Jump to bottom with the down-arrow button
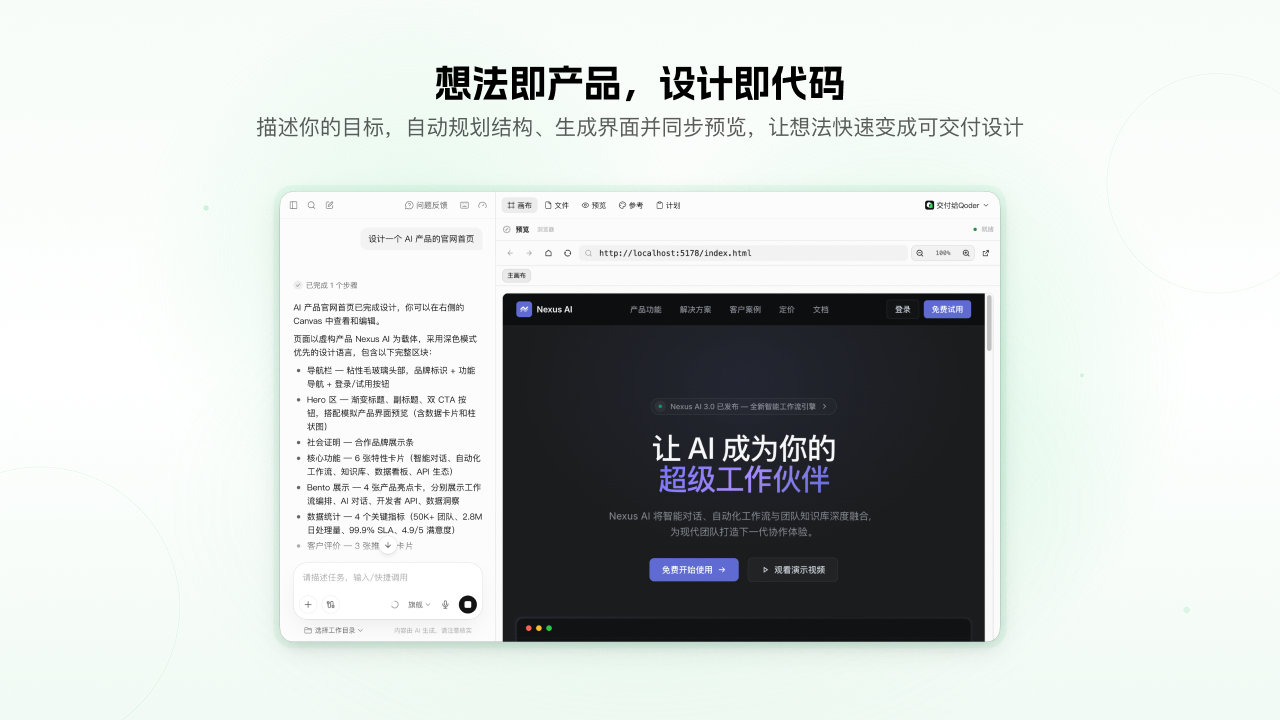Screen dimensions: 1280x720 click(x=388, y=545)
